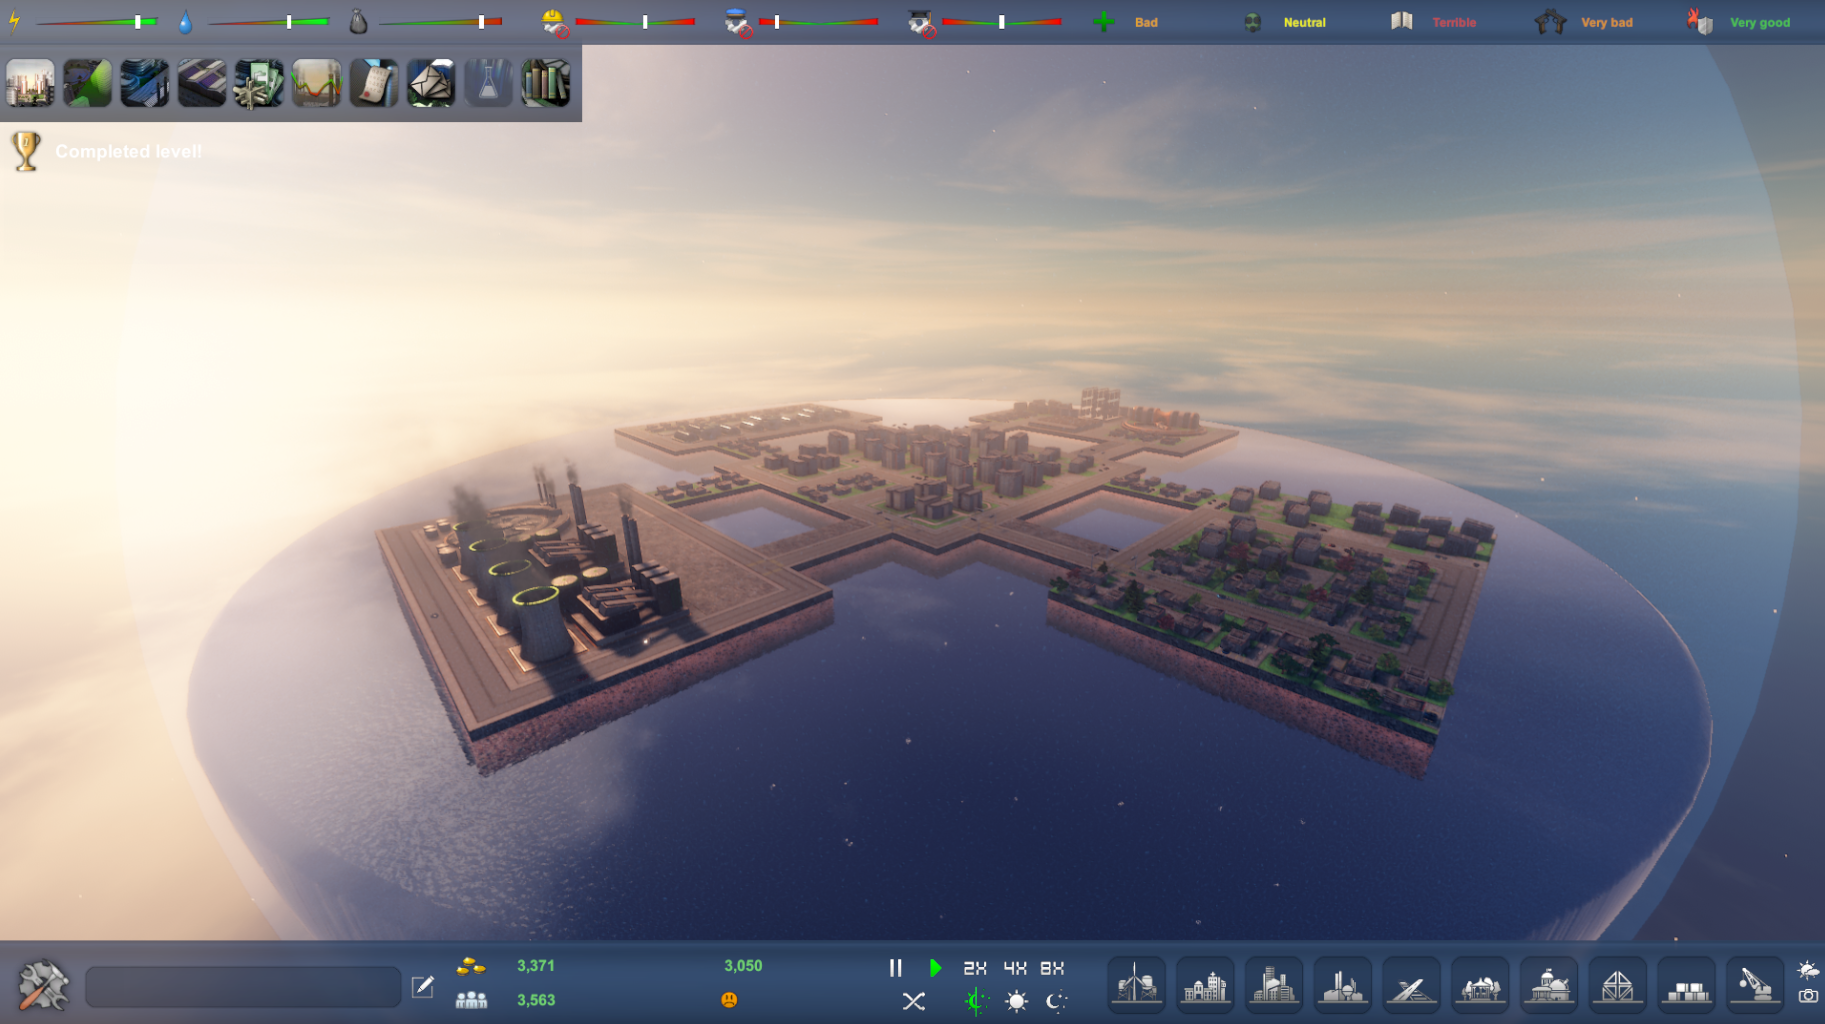Open the industrial factory build menu
This screenshot has height=1024, width=1825.
pyautogui.click(x=1342, y=985)
